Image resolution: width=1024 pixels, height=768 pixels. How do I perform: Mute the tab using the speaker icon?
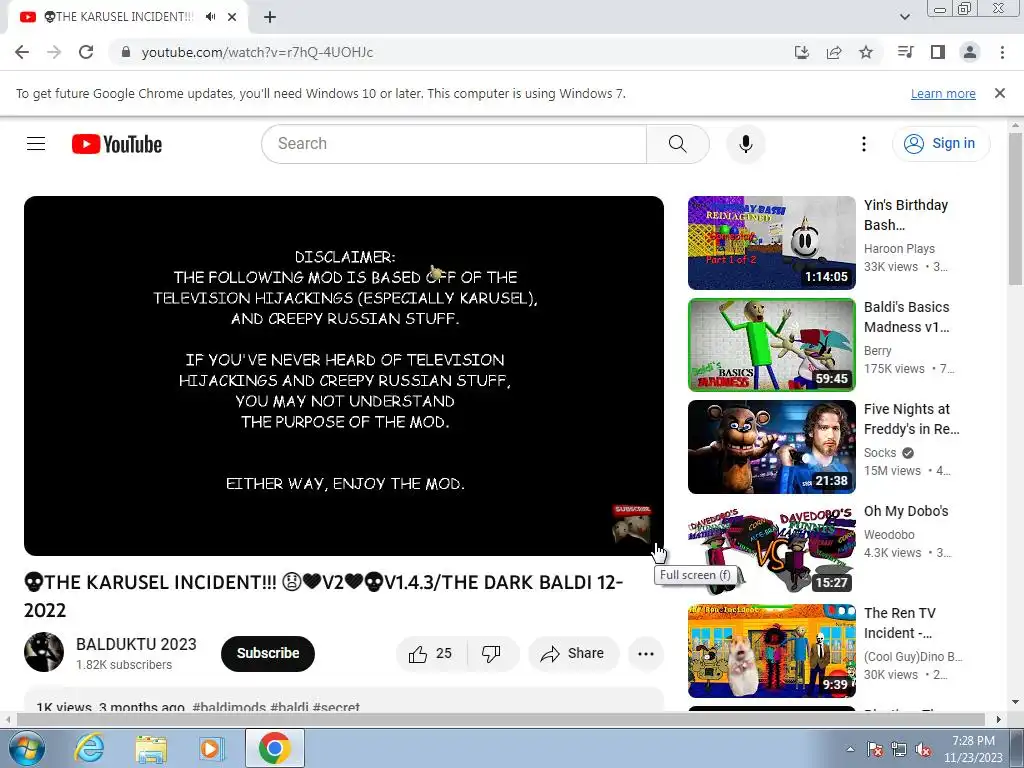(x=210, y=17)
